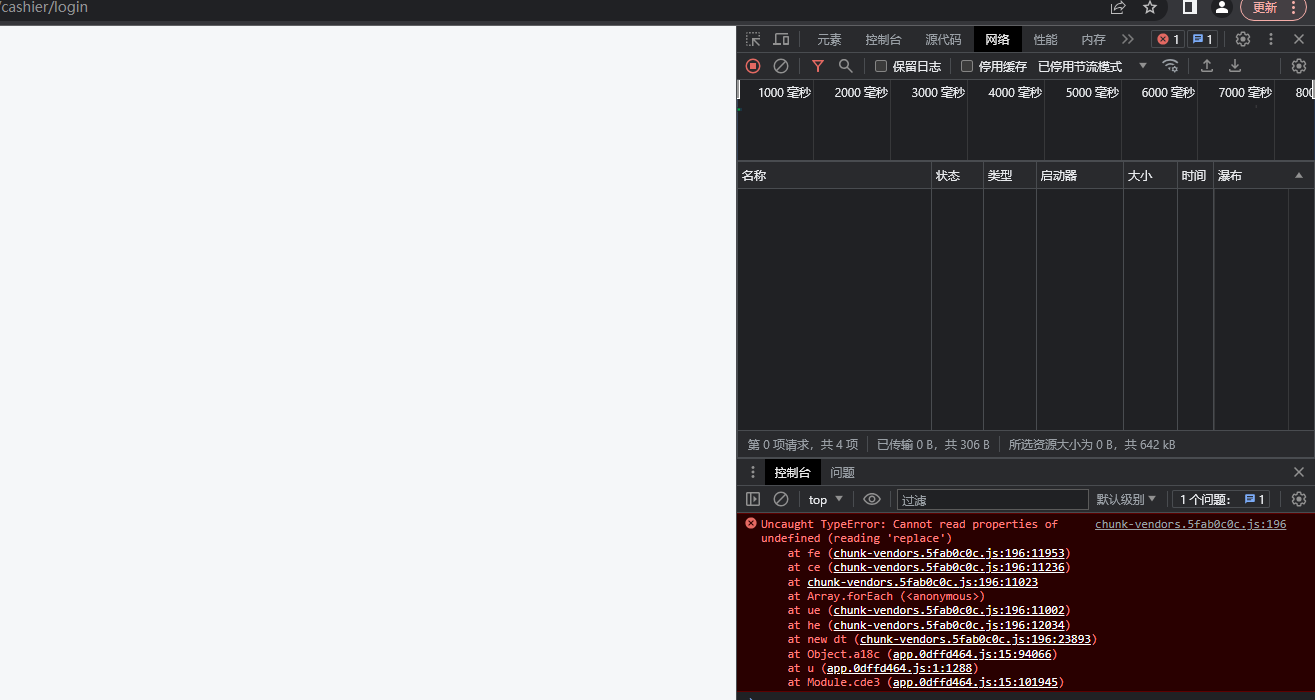Open DevTools settings gear in top bar
This screenshot has width=1315, height=700.
(x=1243, y=39)
